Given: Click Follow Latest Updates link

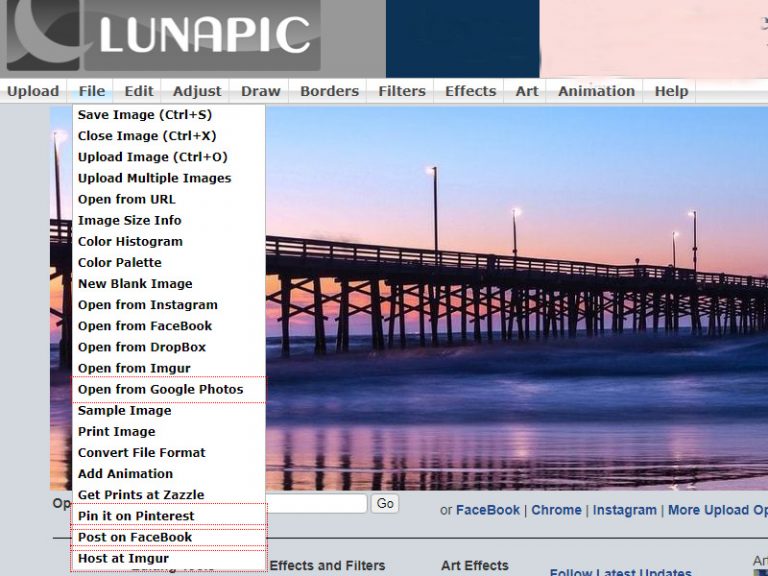Looking at the screenshot, I should (x=621, y=572).
